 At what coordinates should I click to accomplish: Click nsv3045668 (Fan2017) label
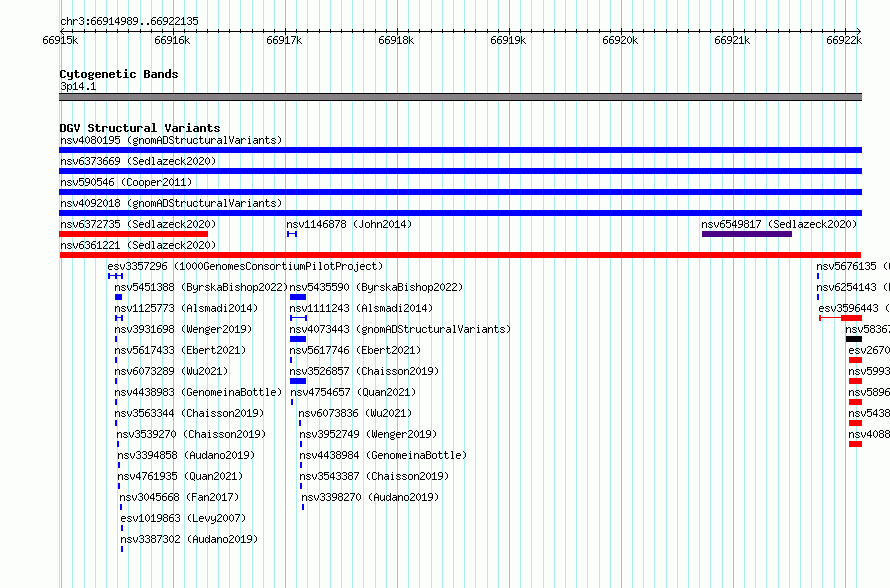click(x=179, y=497)
